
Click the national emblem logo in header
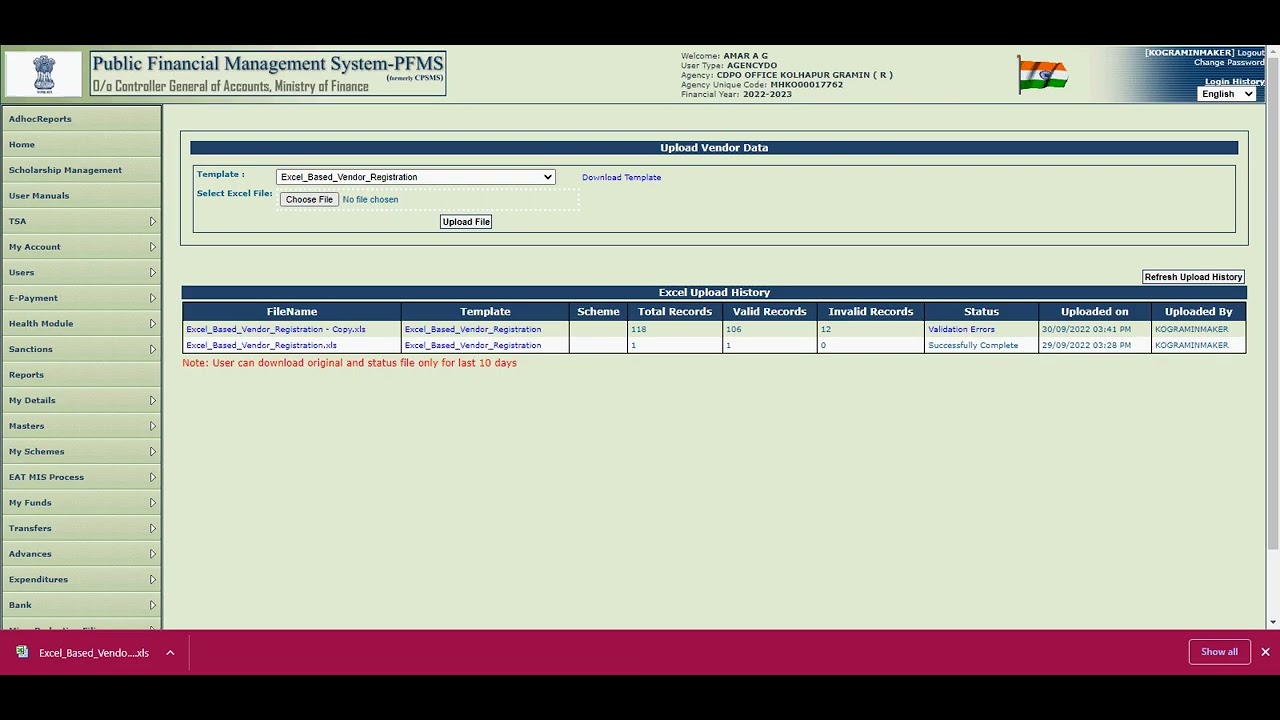[x=44, y=74]
